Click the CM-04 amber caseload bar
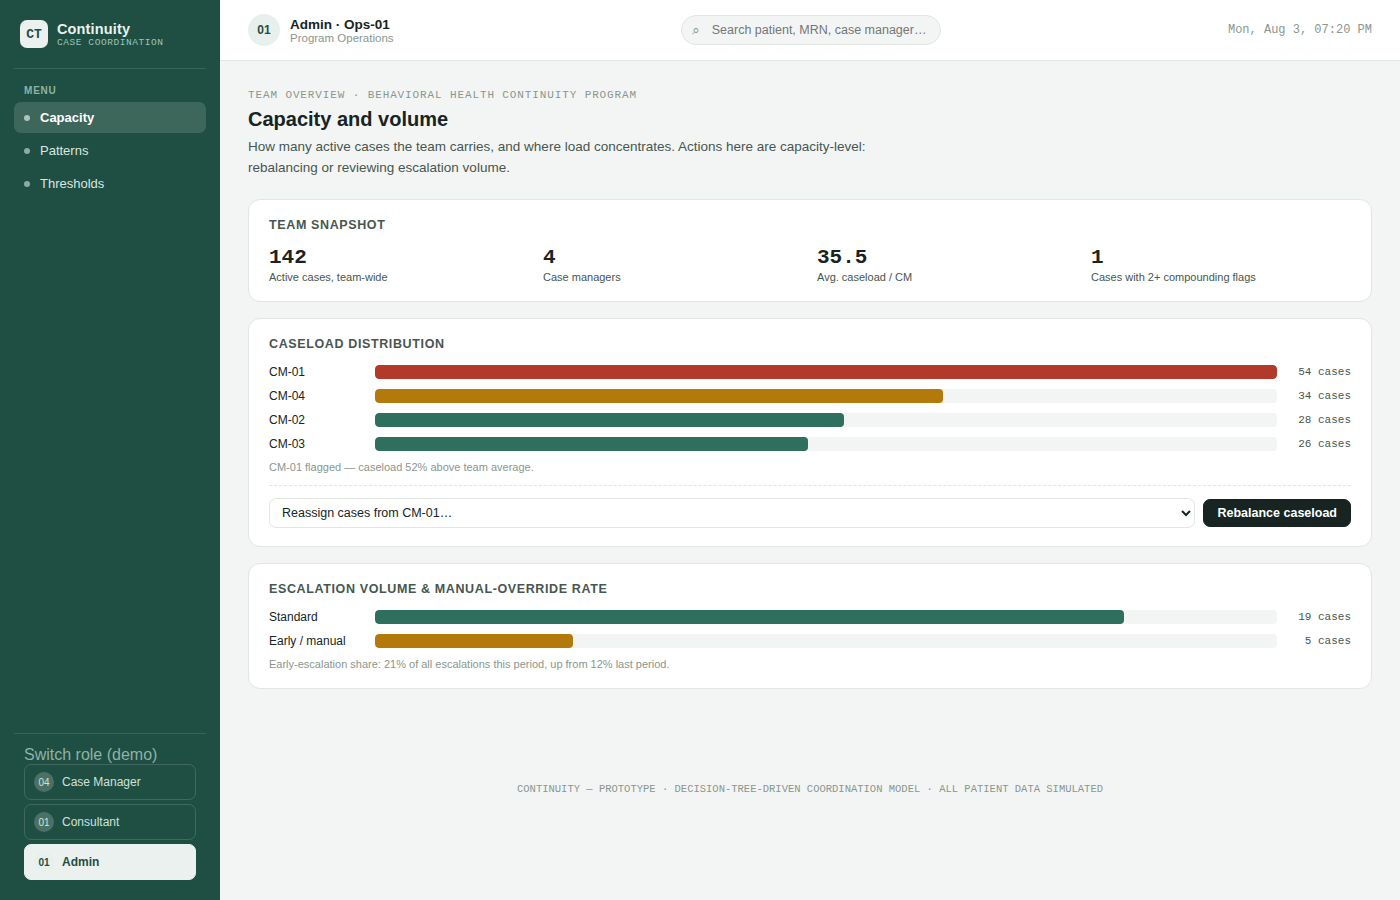 (659, 396)
